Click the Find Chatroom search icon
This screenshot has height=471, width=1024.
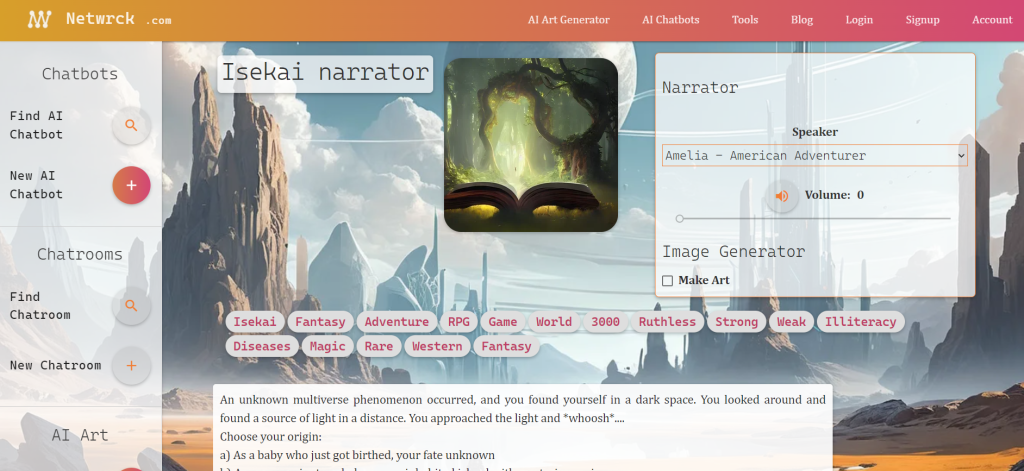[x=131, y=305]
